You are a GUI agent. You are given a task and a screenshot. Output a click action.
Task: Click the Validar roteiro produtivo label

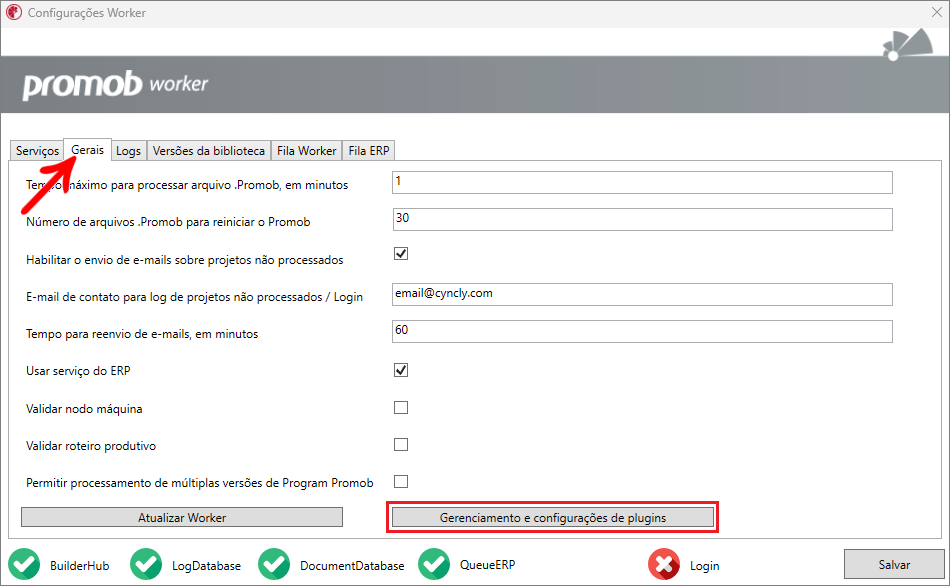91,445
